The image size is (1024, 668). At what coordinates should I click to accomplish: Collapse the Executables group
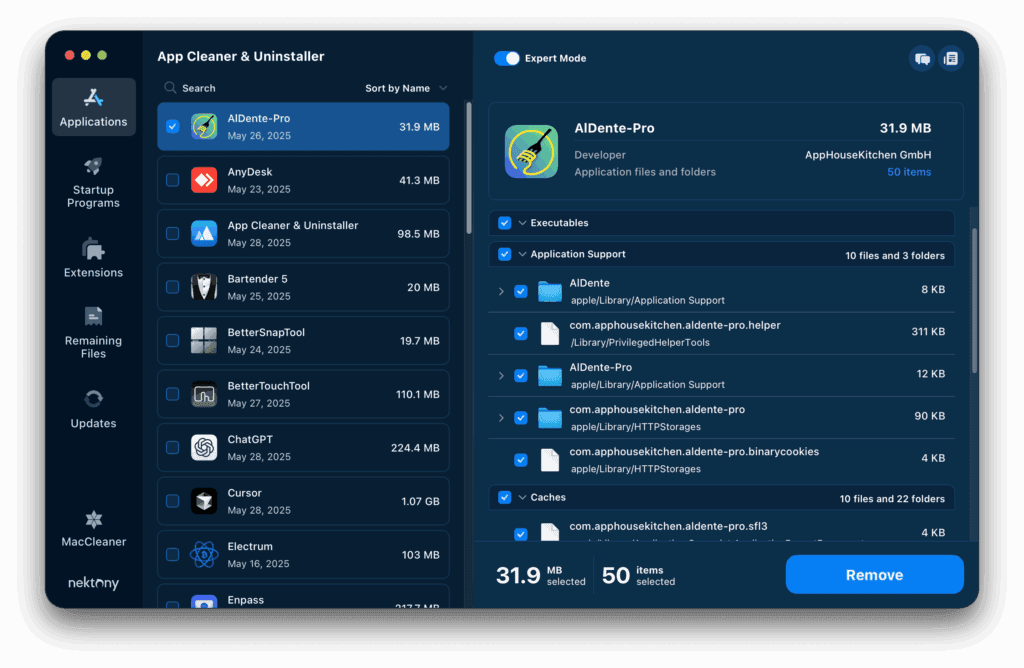click(x=522, y=223)
